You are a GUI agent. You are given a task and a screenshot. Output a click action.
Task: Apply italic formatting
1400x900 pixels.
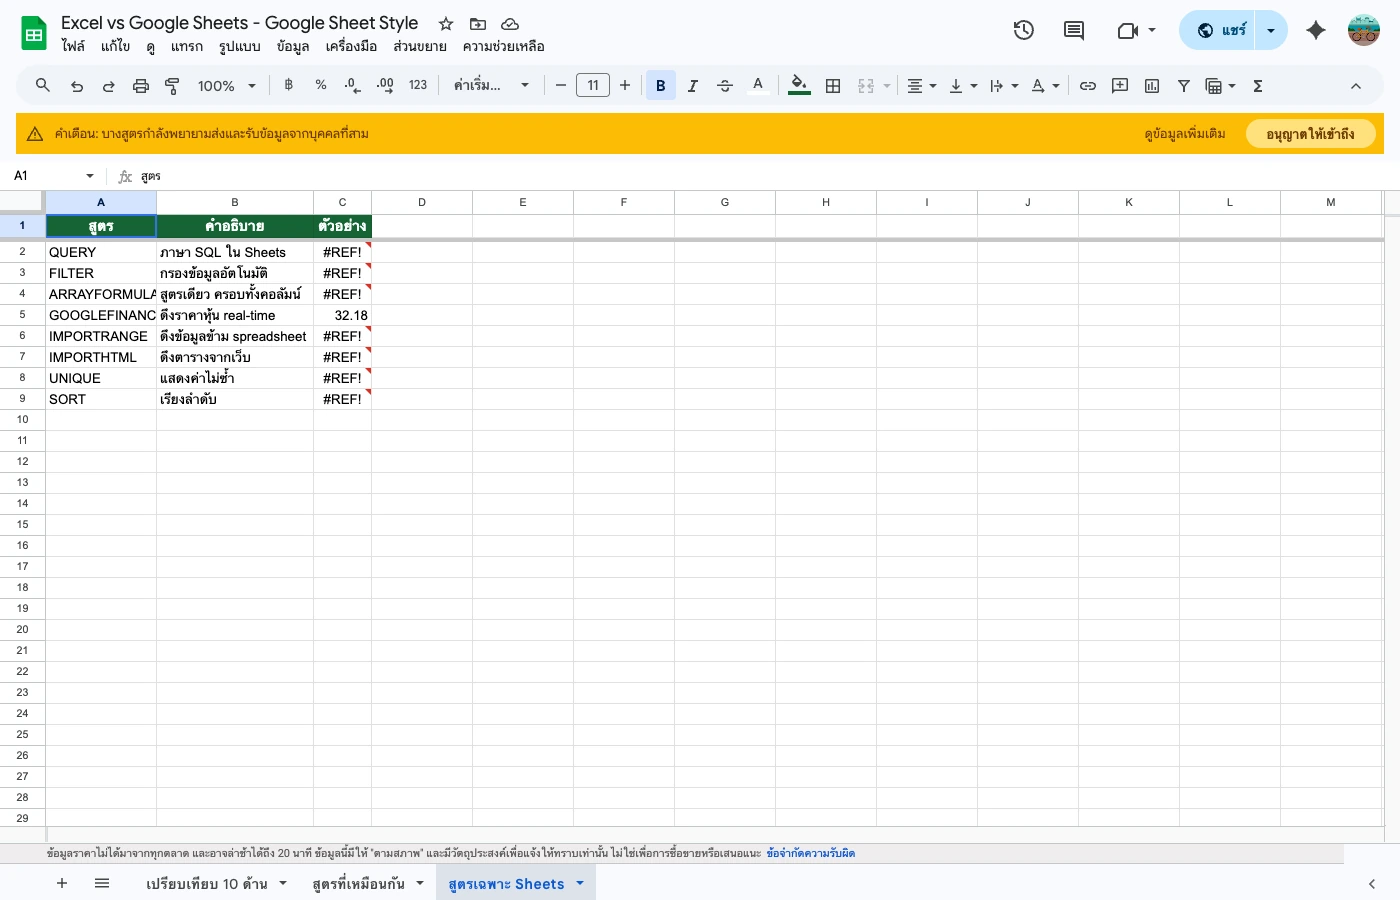click(x=692, y=86)
